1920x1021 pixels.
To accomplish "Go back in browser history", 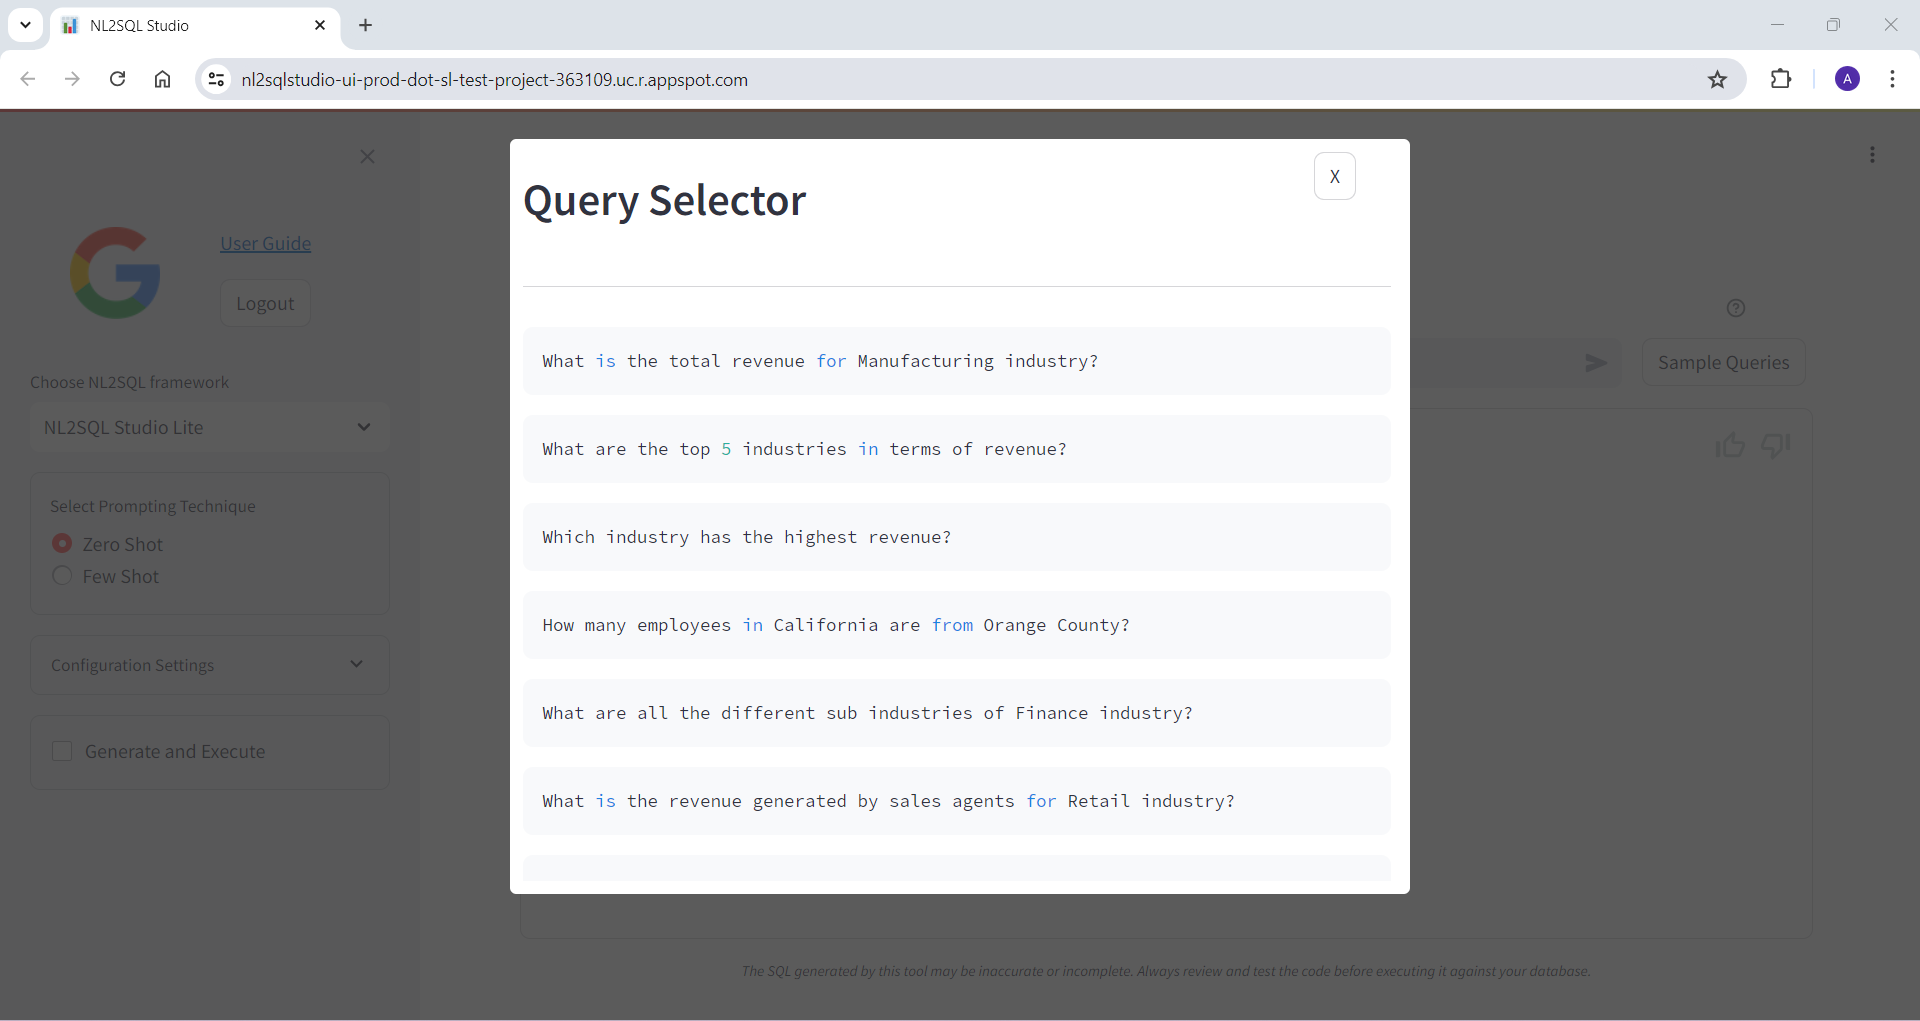I will (x=28, y=79).
